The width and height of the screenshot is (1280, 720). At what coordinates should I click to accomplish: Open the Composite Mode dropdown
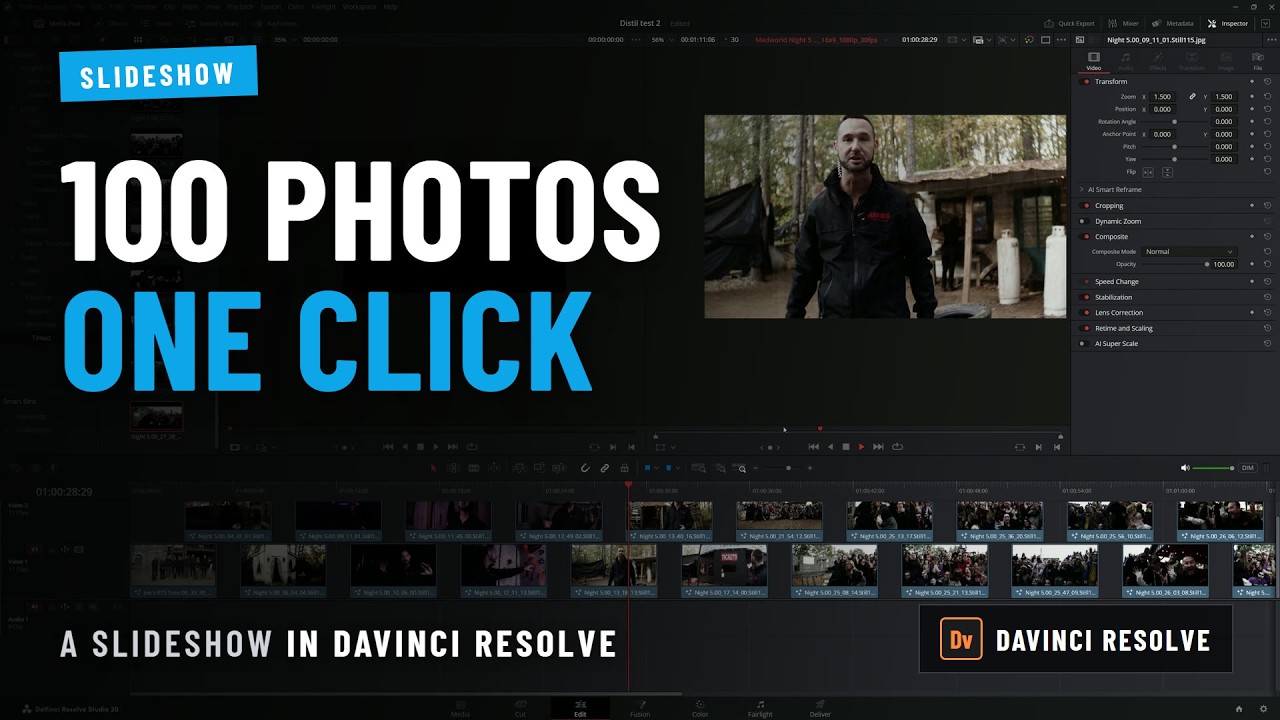(x=1189, y=252)
